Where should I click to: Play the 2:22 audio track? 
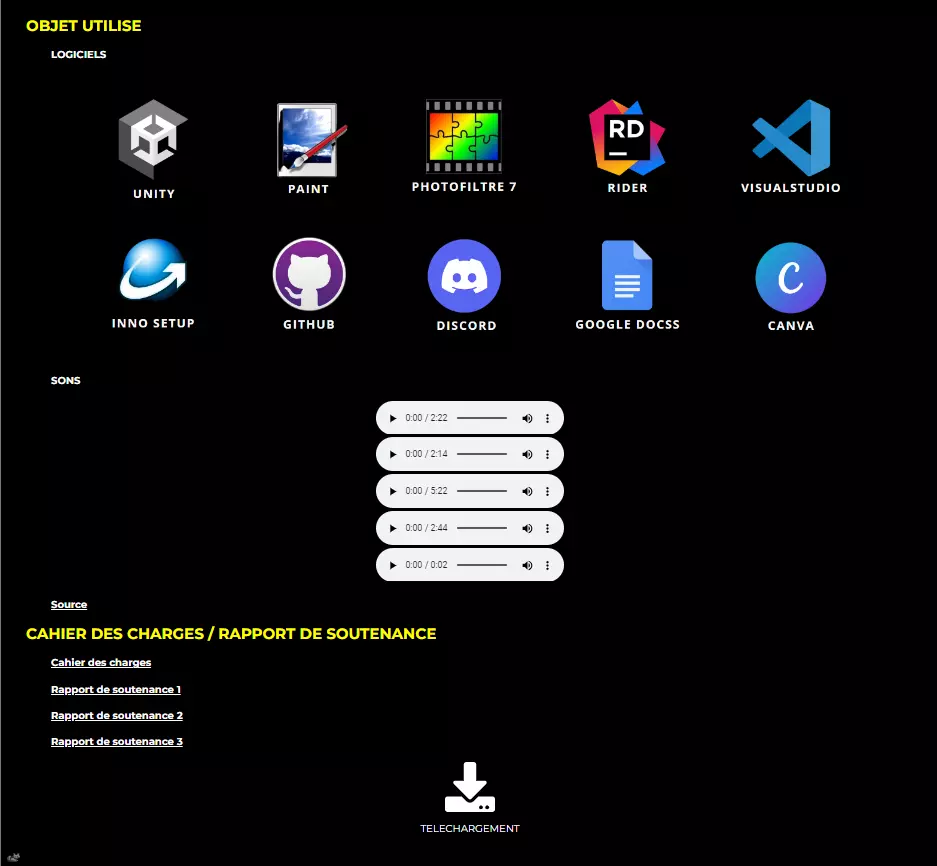tap(393, 418)
